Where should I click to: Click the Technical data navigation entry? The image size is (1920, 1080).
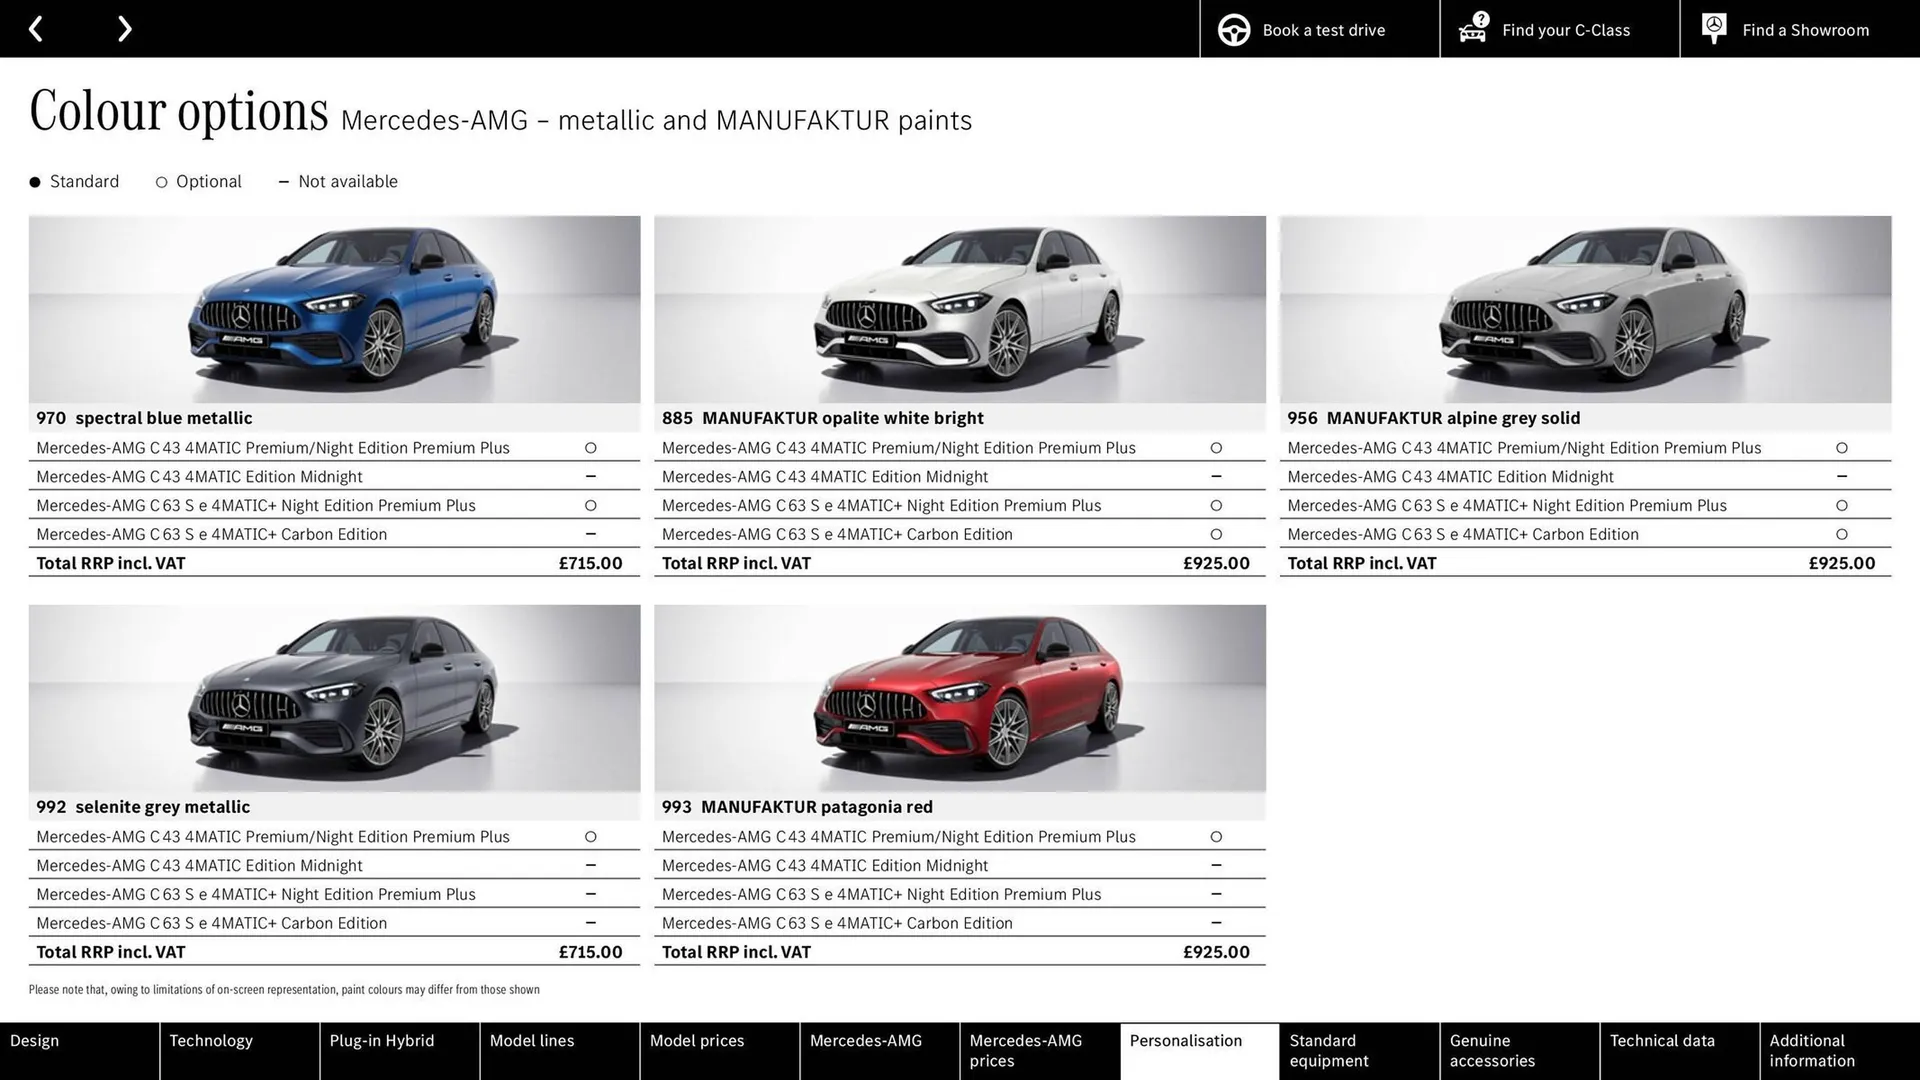click(x=1664, y=1040)
